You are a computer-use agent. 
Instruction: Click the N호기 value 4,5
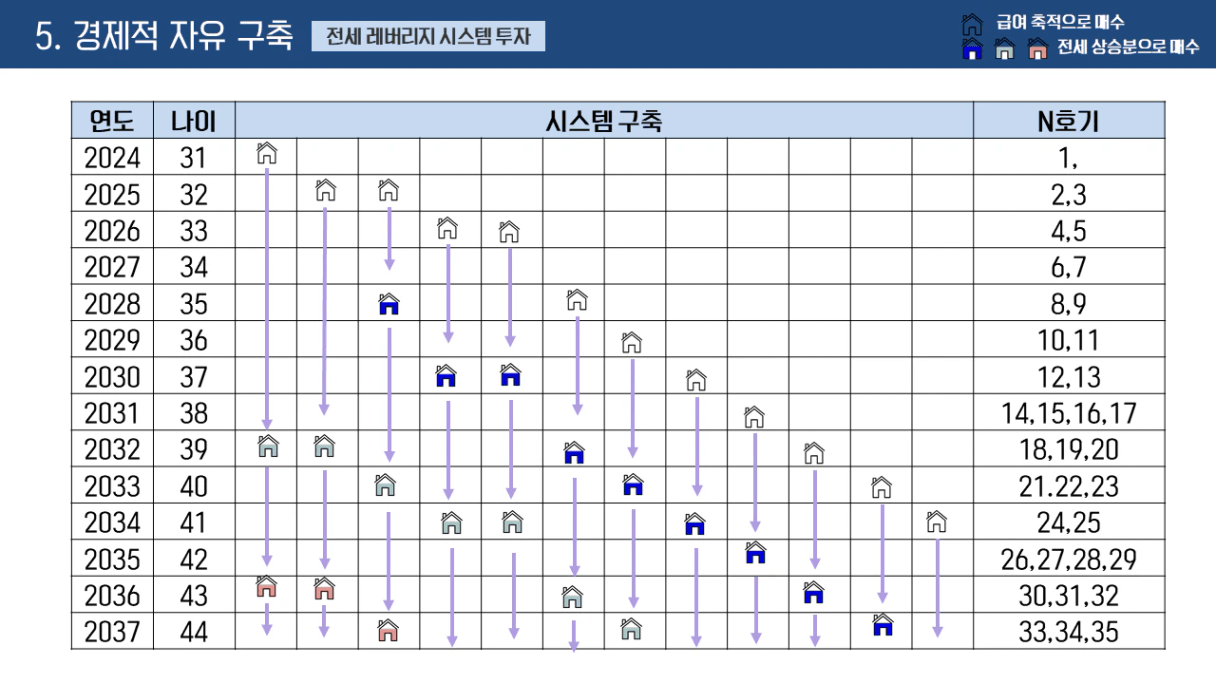(1069, 231)
